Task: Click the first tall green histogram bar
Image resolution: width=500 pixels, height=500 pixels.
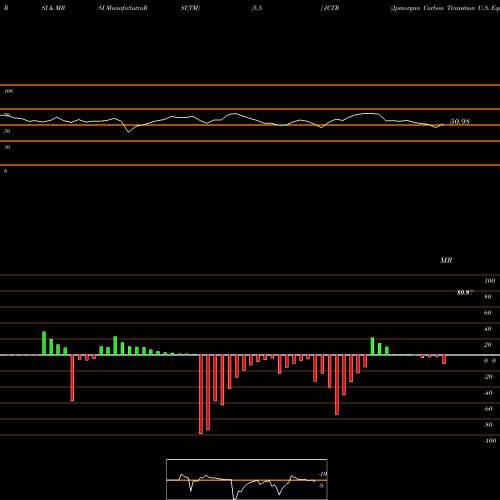Action: (x=44, y=343)
